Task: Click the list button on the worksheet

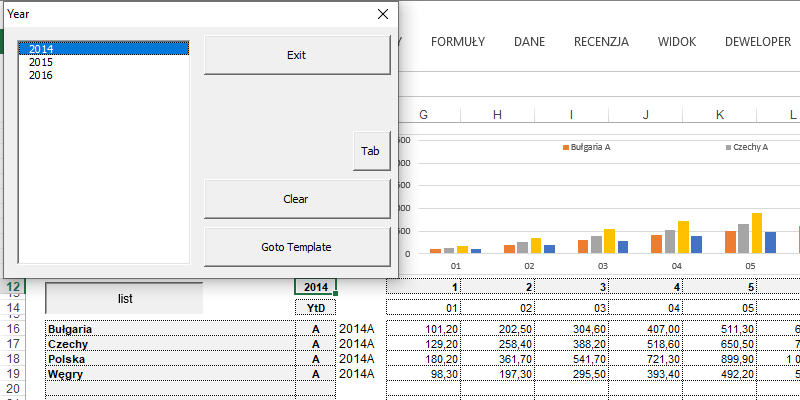Action: 125,298
